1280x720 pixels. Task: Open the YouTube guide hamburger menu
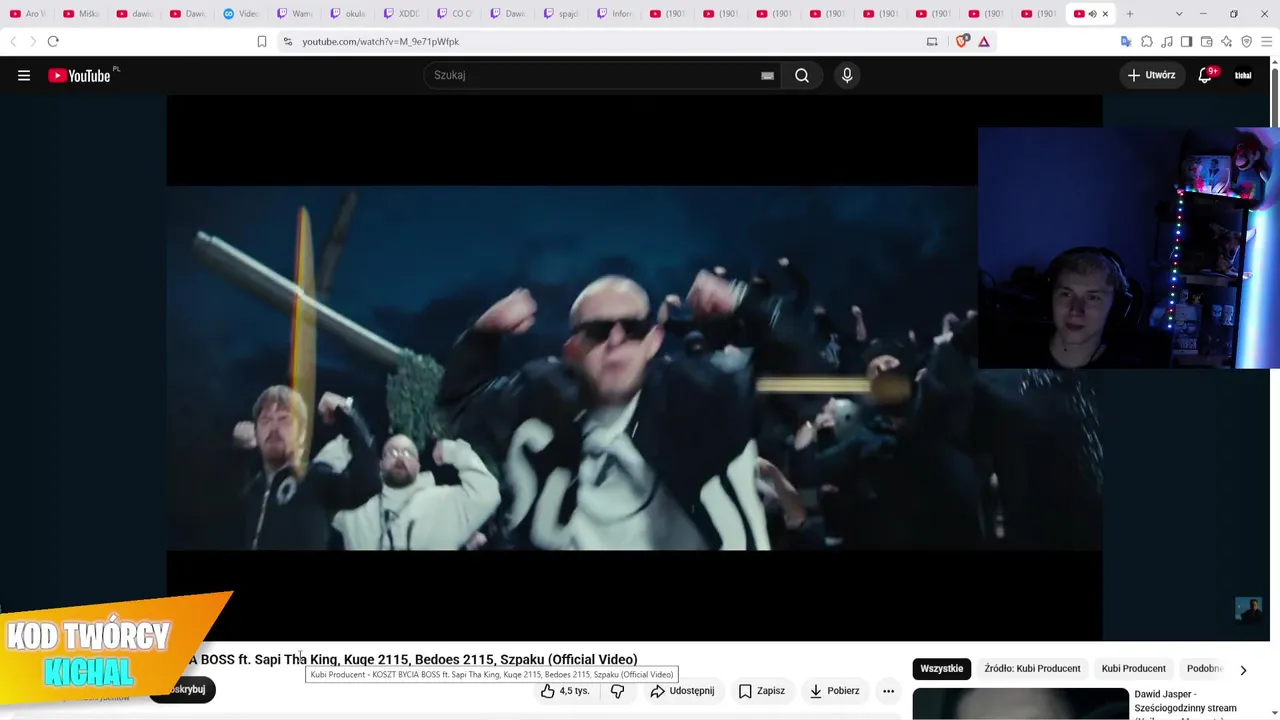point(24,75)
